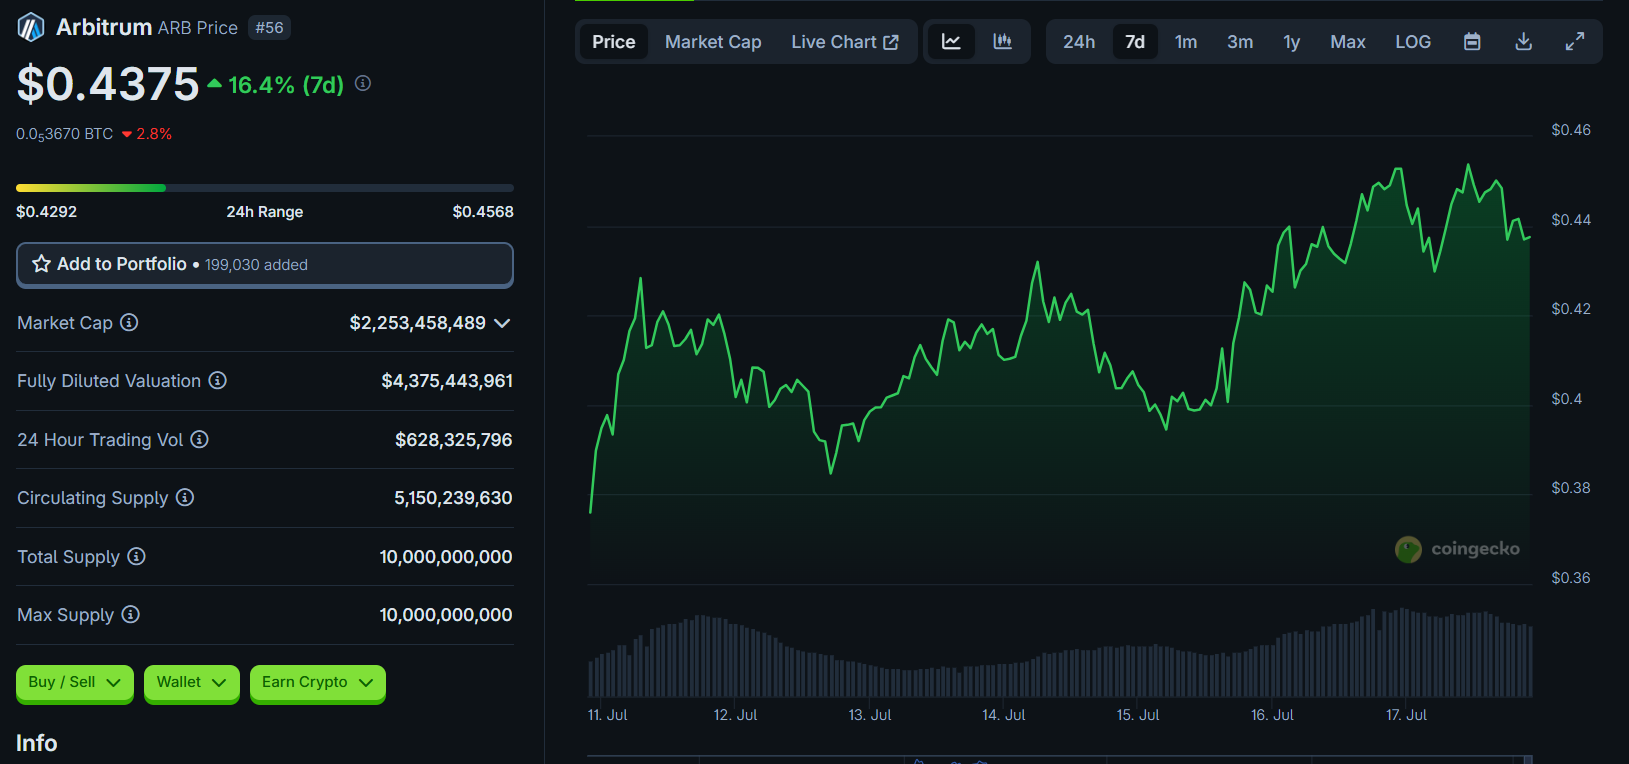Open the Buy / Sell dropdown
1629x764 pixels.
tap(75, 683)
